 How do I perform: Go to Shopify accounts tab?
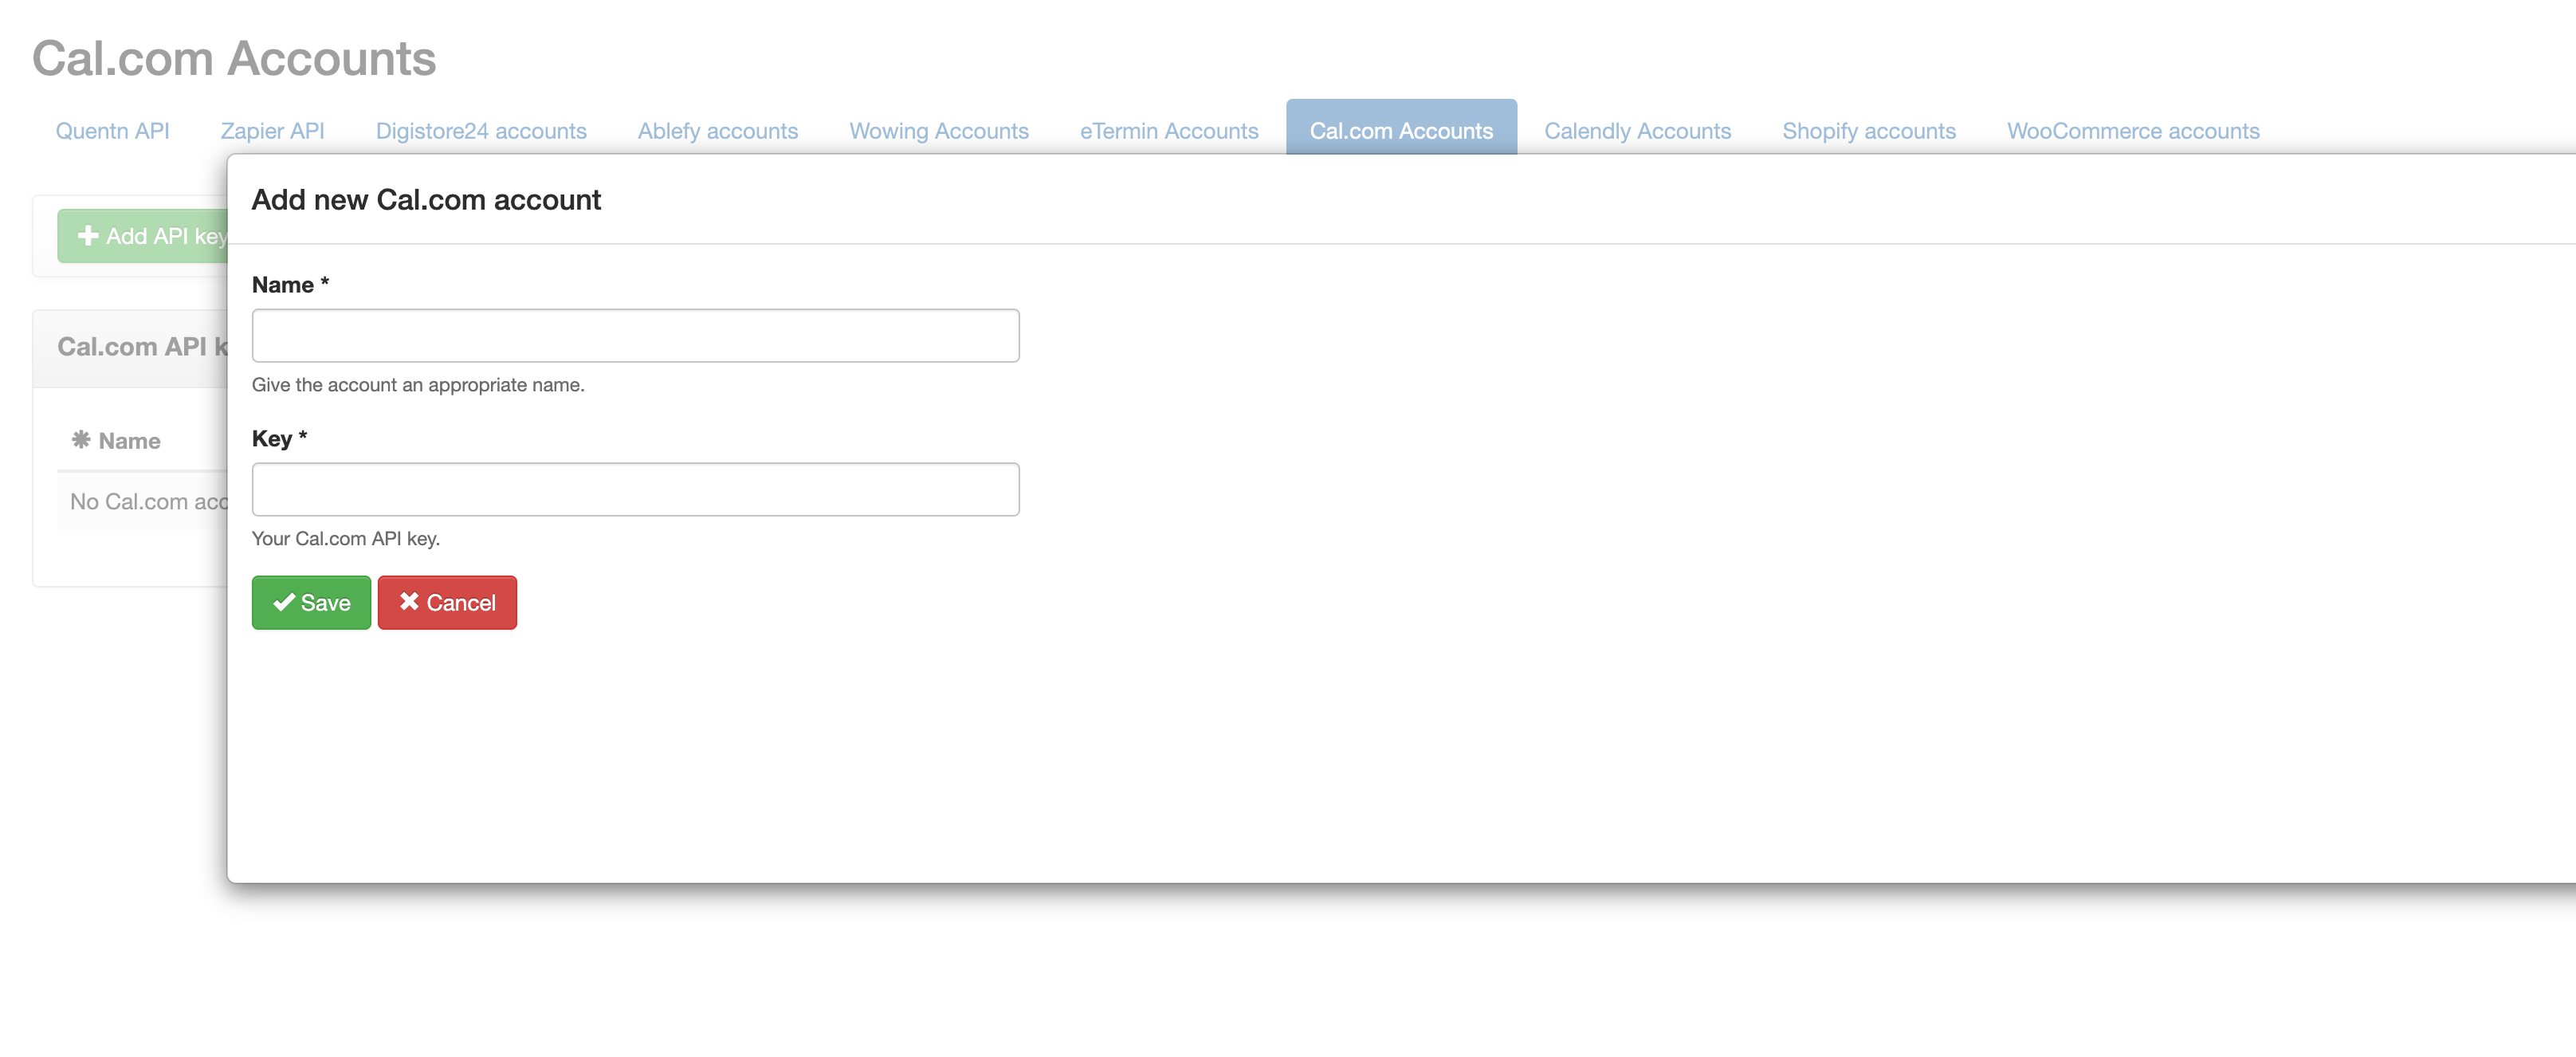pyautogui.click(x=1868, y=131)
